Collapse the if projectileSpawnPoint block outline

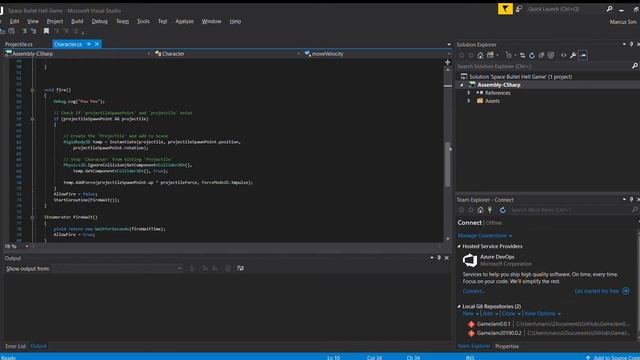(x=32, y=119)
